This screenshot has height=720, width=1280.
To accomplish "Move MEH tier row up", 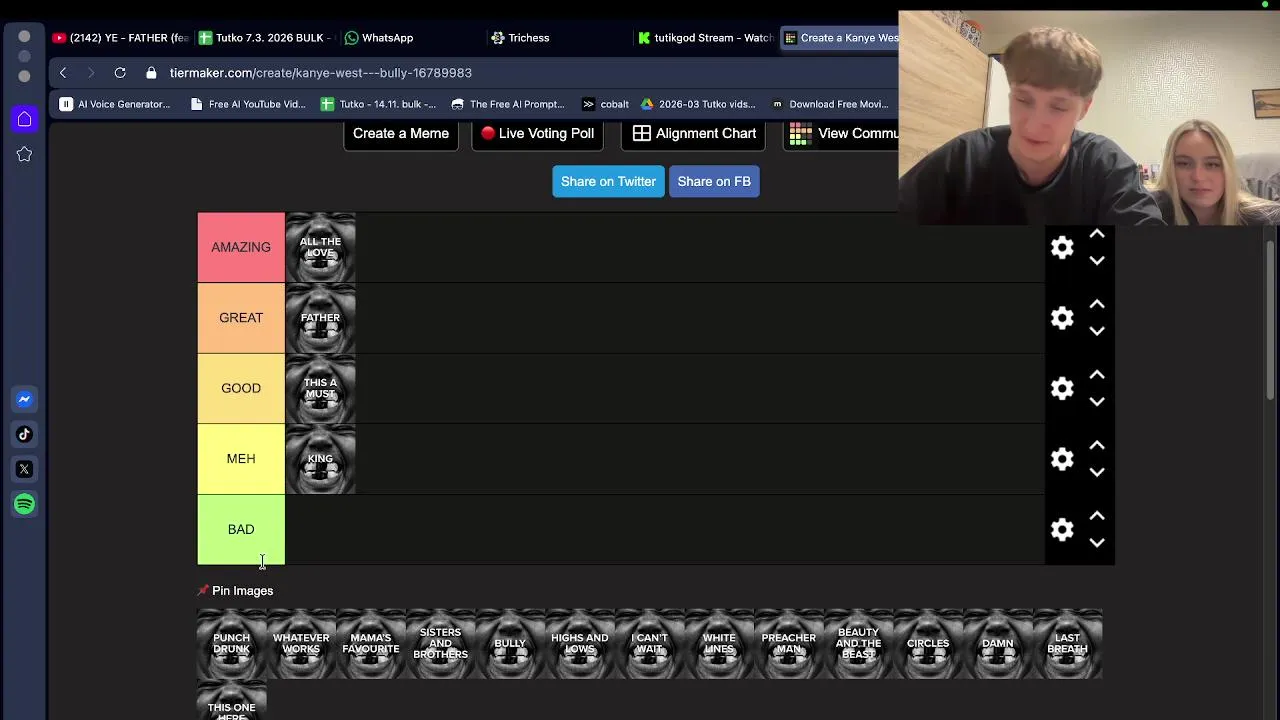I will [x=1097, y=445].
